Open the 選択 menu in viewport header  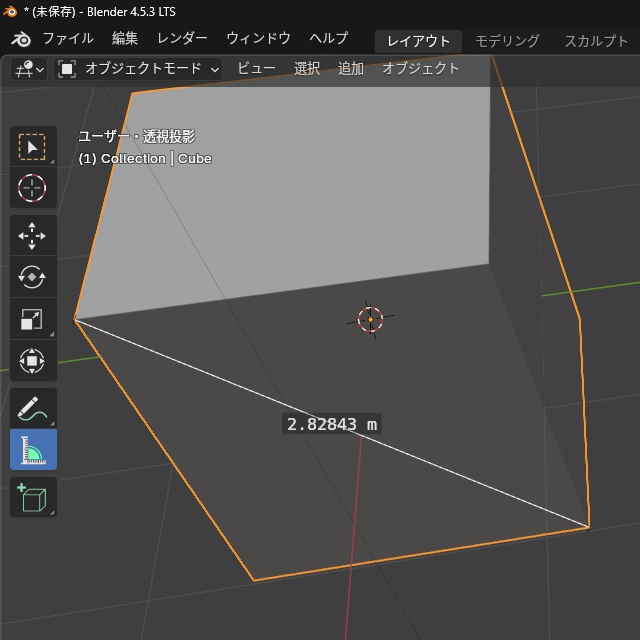(x=307, y=69)
